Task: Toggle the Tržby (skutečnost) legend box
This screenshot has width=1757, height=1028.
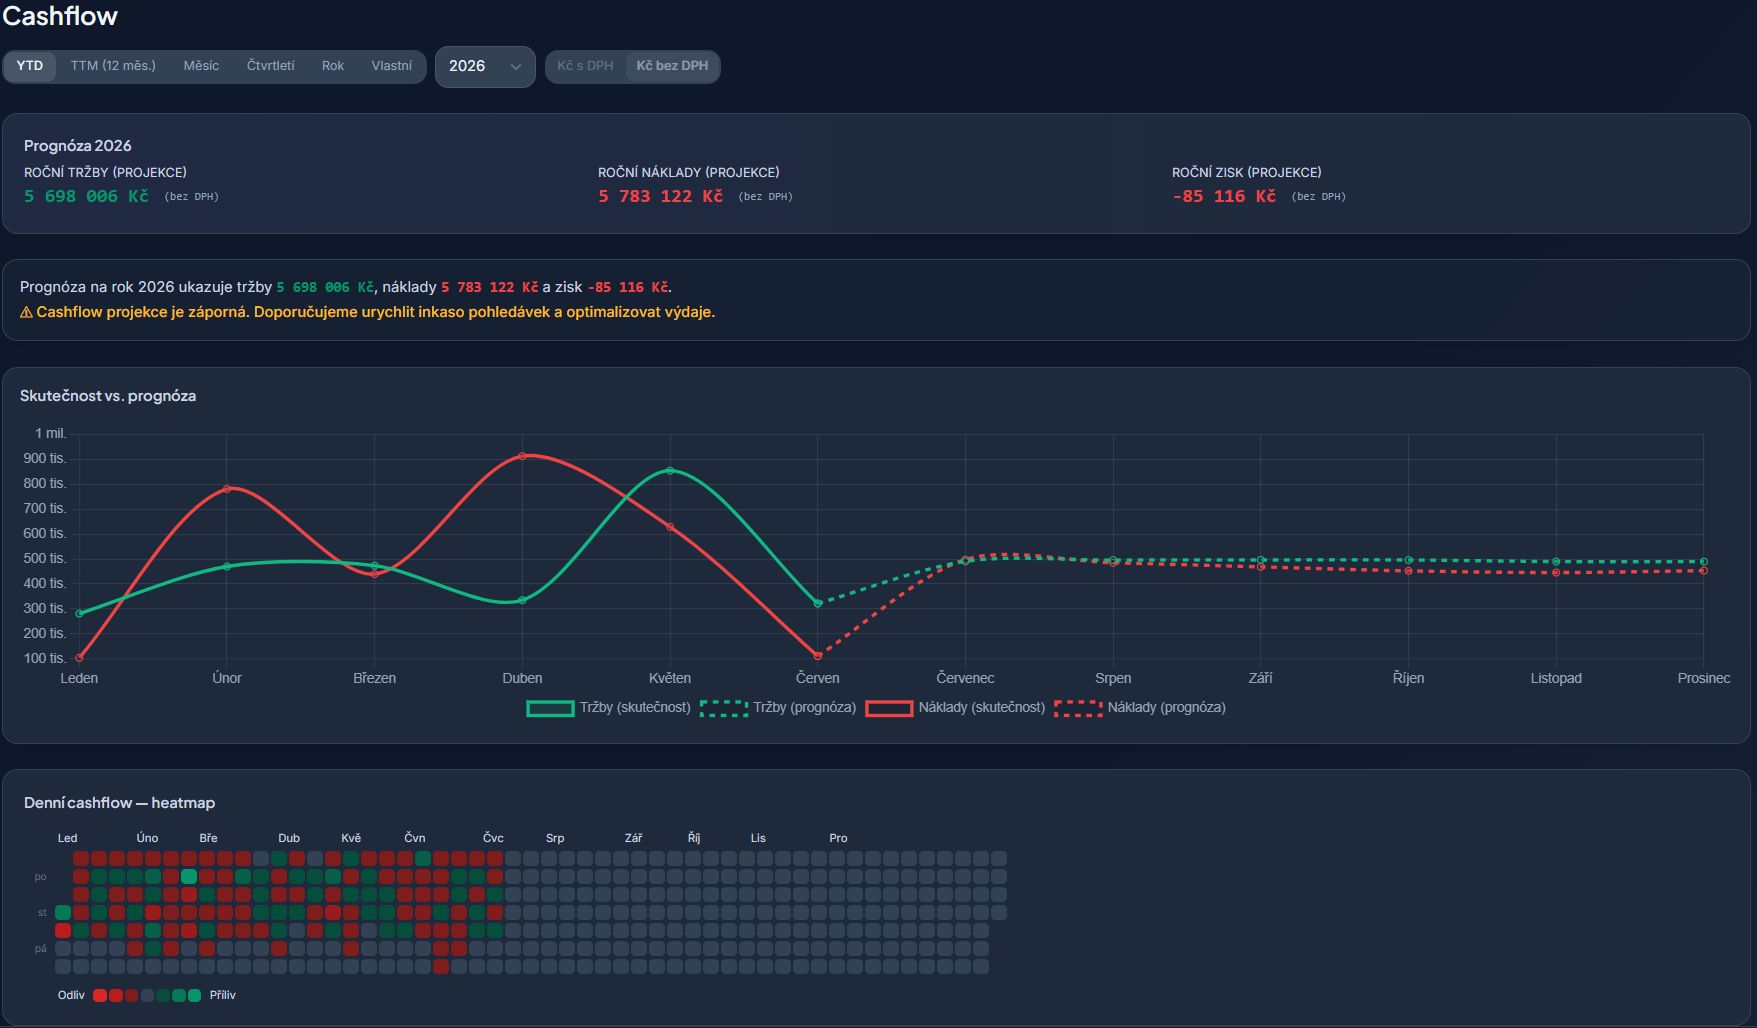Action: 550,708
